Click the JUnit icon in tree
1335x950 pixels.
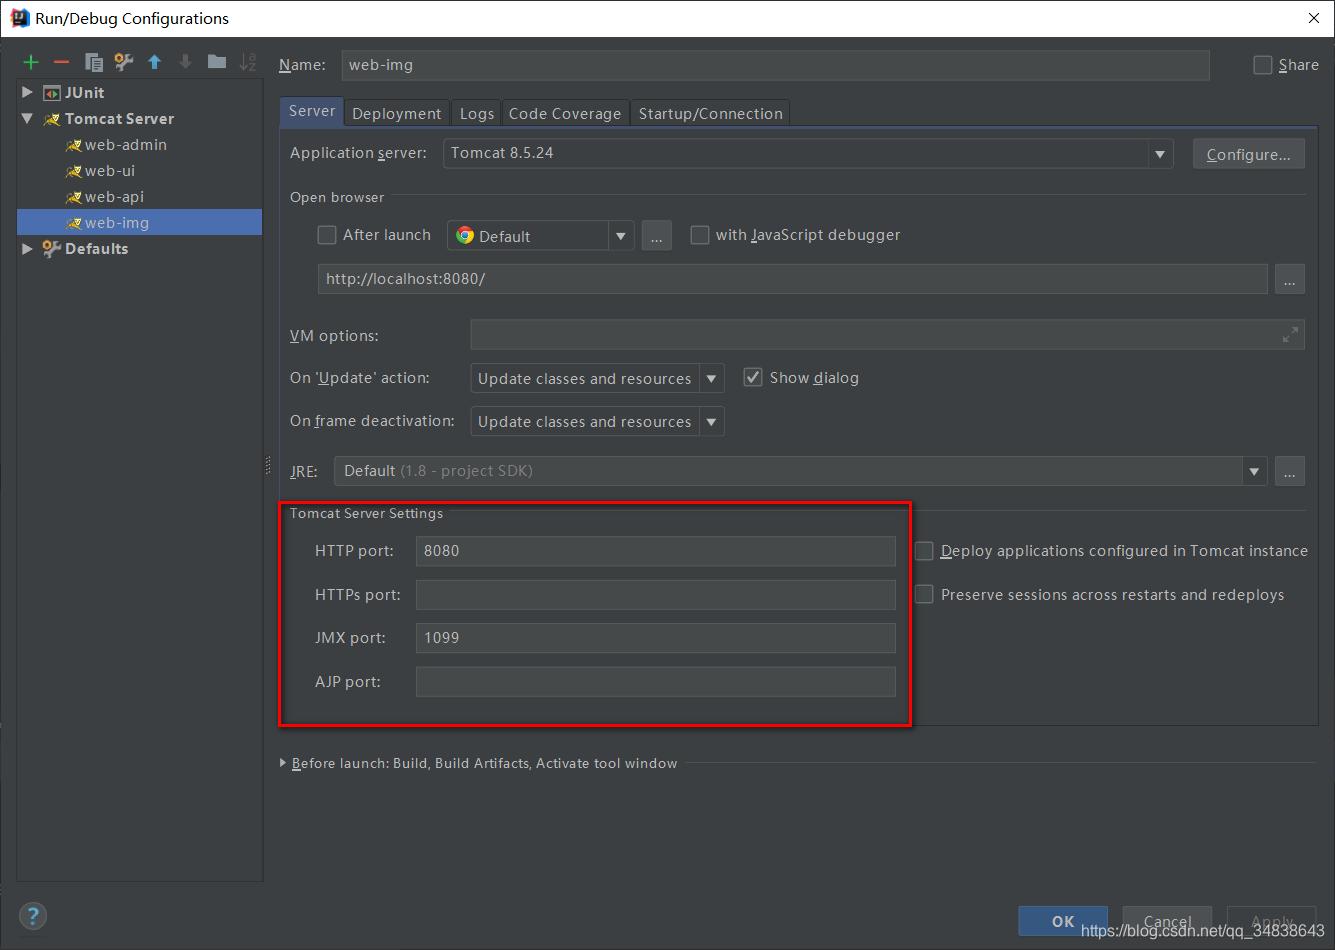52,93
